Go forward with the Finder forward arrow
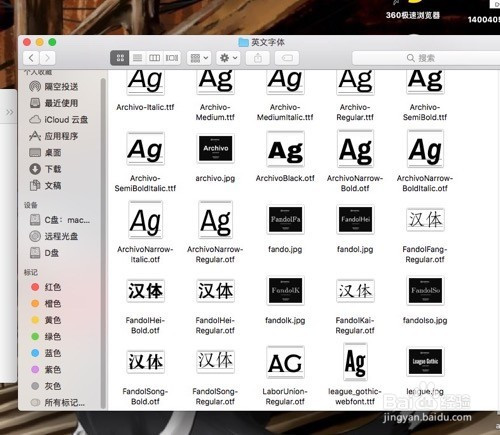 pyautogui.click(x=47, y=58)
